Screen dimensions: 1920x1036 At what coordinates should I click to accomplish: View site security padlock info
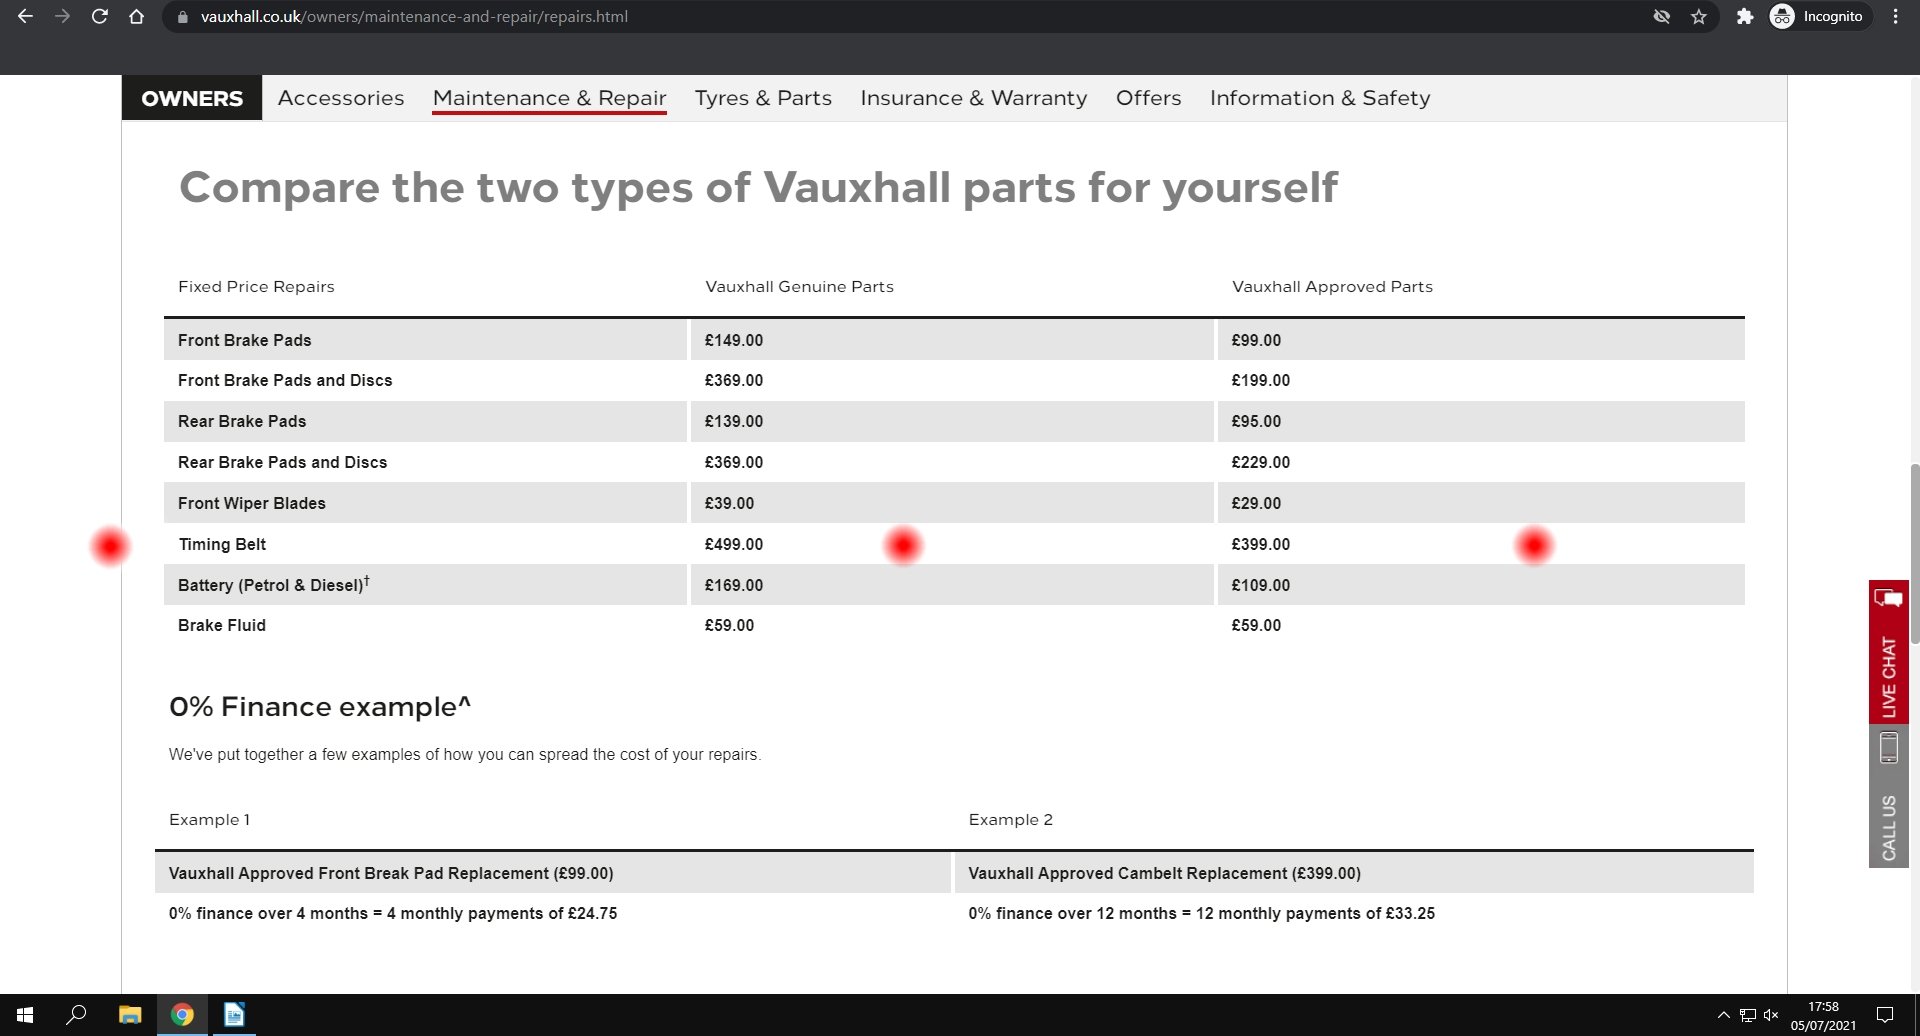[x=182, y=17]
